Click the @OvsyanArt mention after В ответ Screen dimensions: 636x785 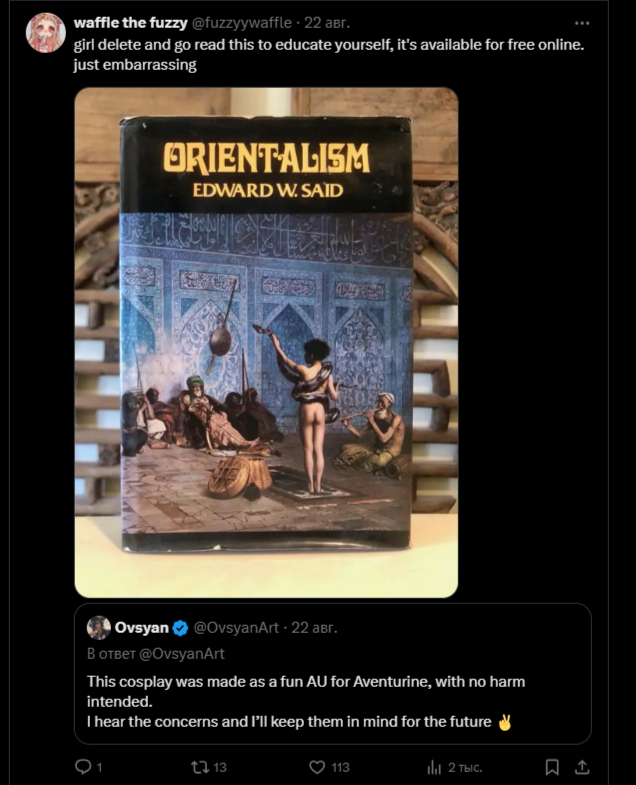[181, 654]
